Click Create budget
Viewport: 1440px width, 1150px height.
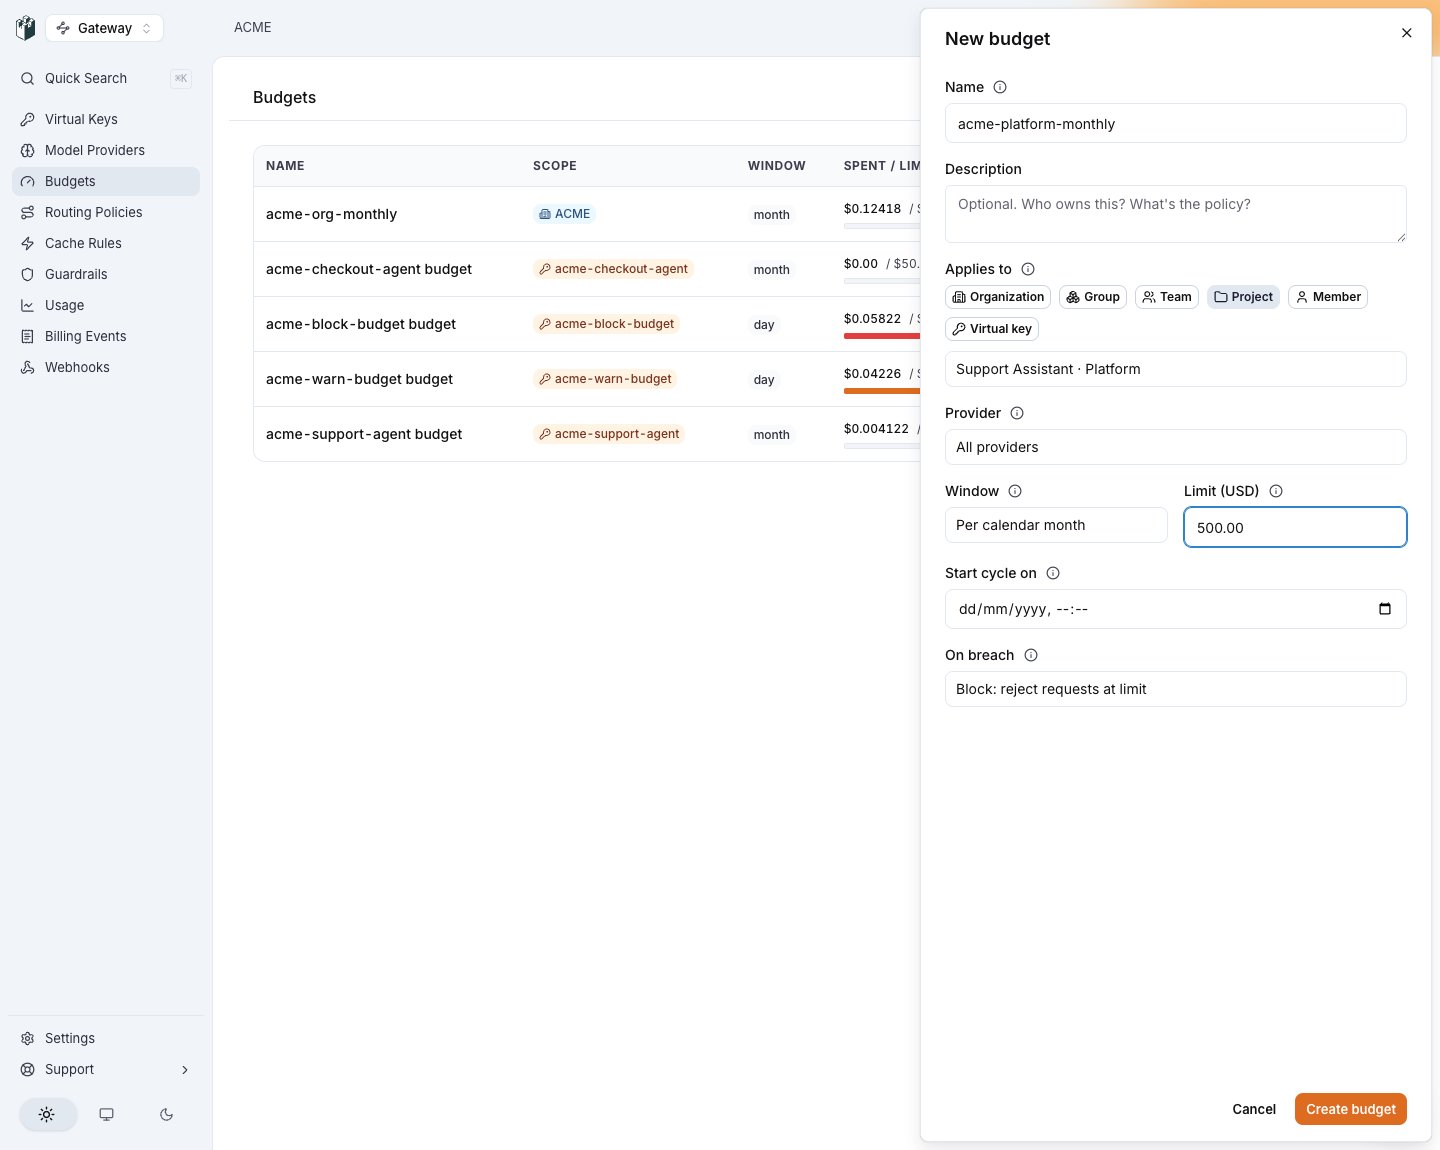tap(1351, 1109)
